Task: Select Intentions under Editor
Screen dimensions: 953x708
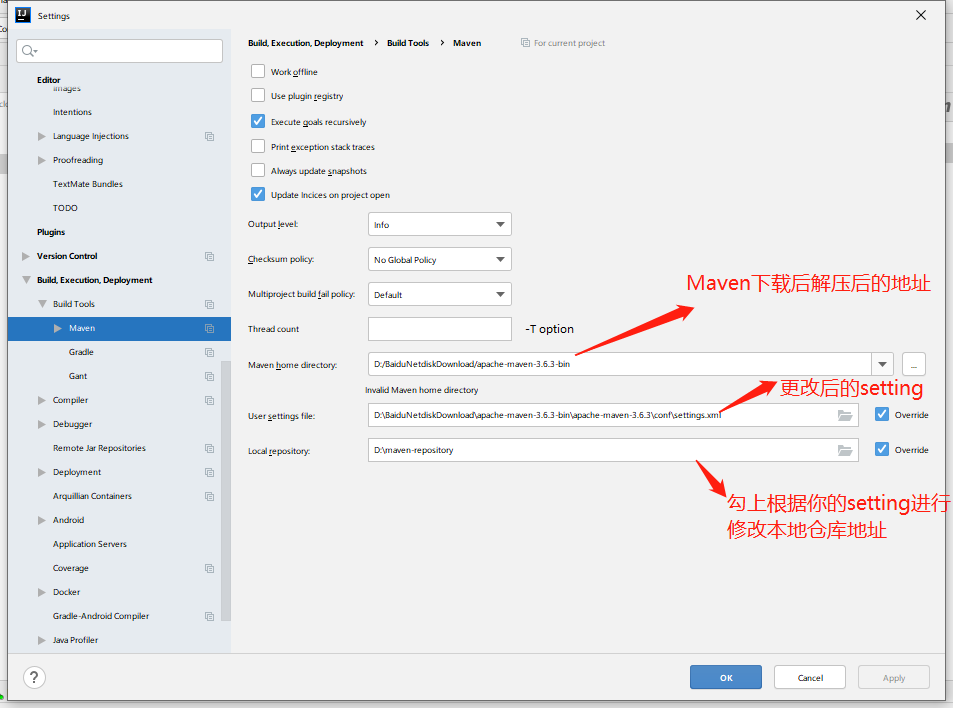Action: (72, 112)
